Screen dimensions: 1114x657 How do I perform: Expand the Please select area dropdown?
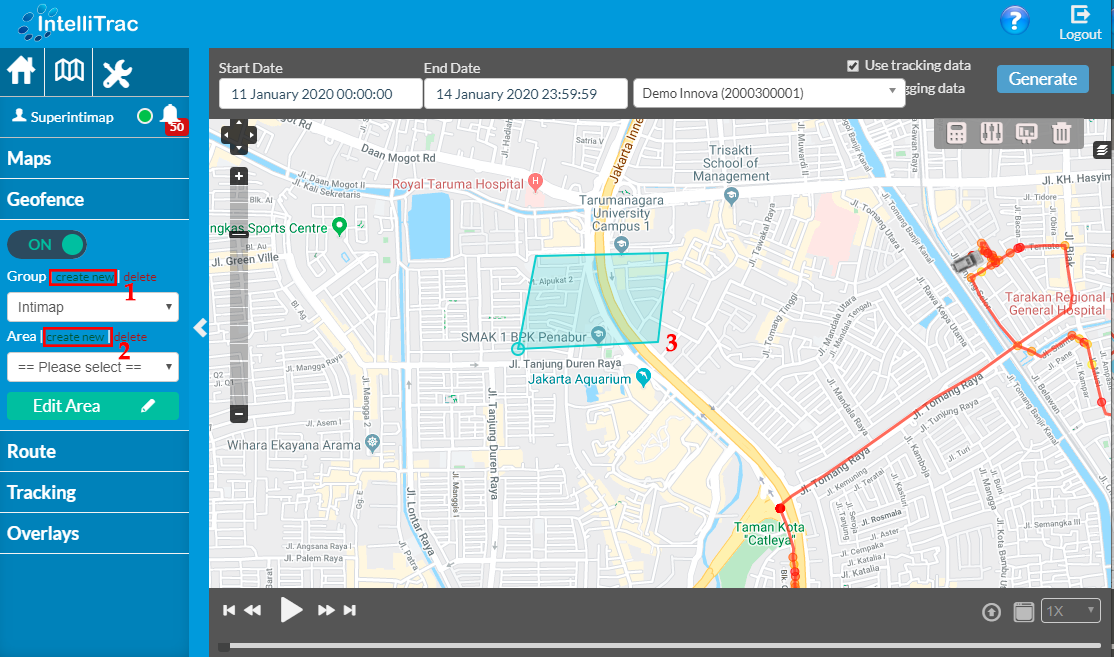(93, 367)
